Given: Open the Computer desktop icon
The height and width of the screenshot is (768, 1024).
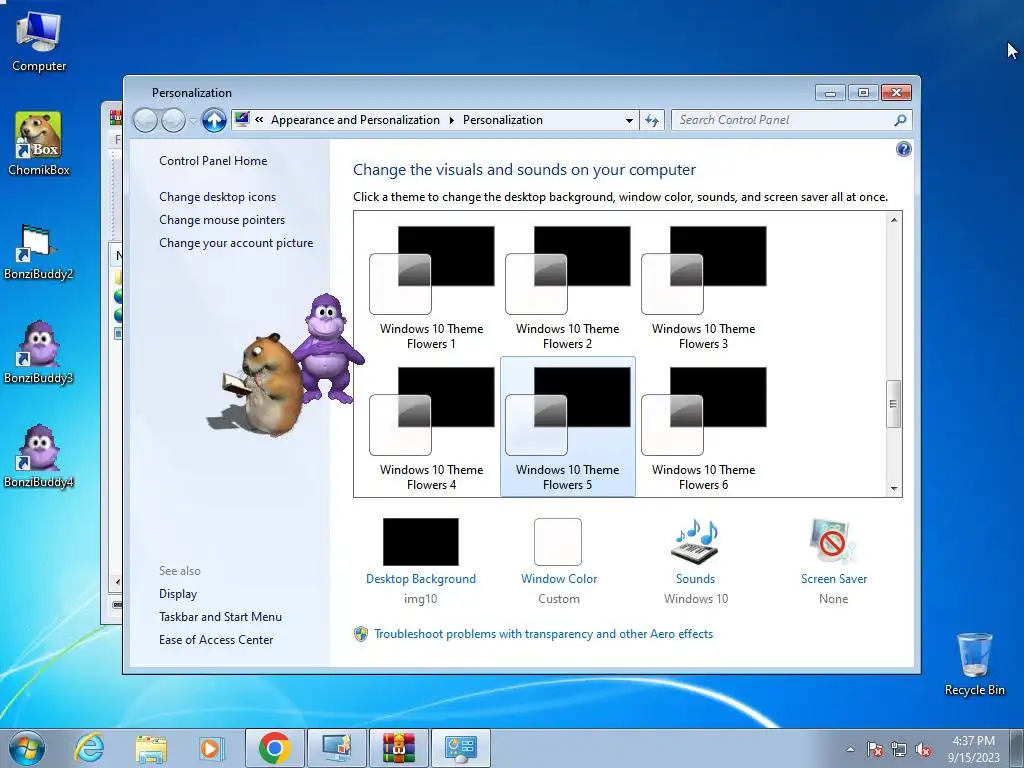Looking at the screenshot, I should coord(39,40).
